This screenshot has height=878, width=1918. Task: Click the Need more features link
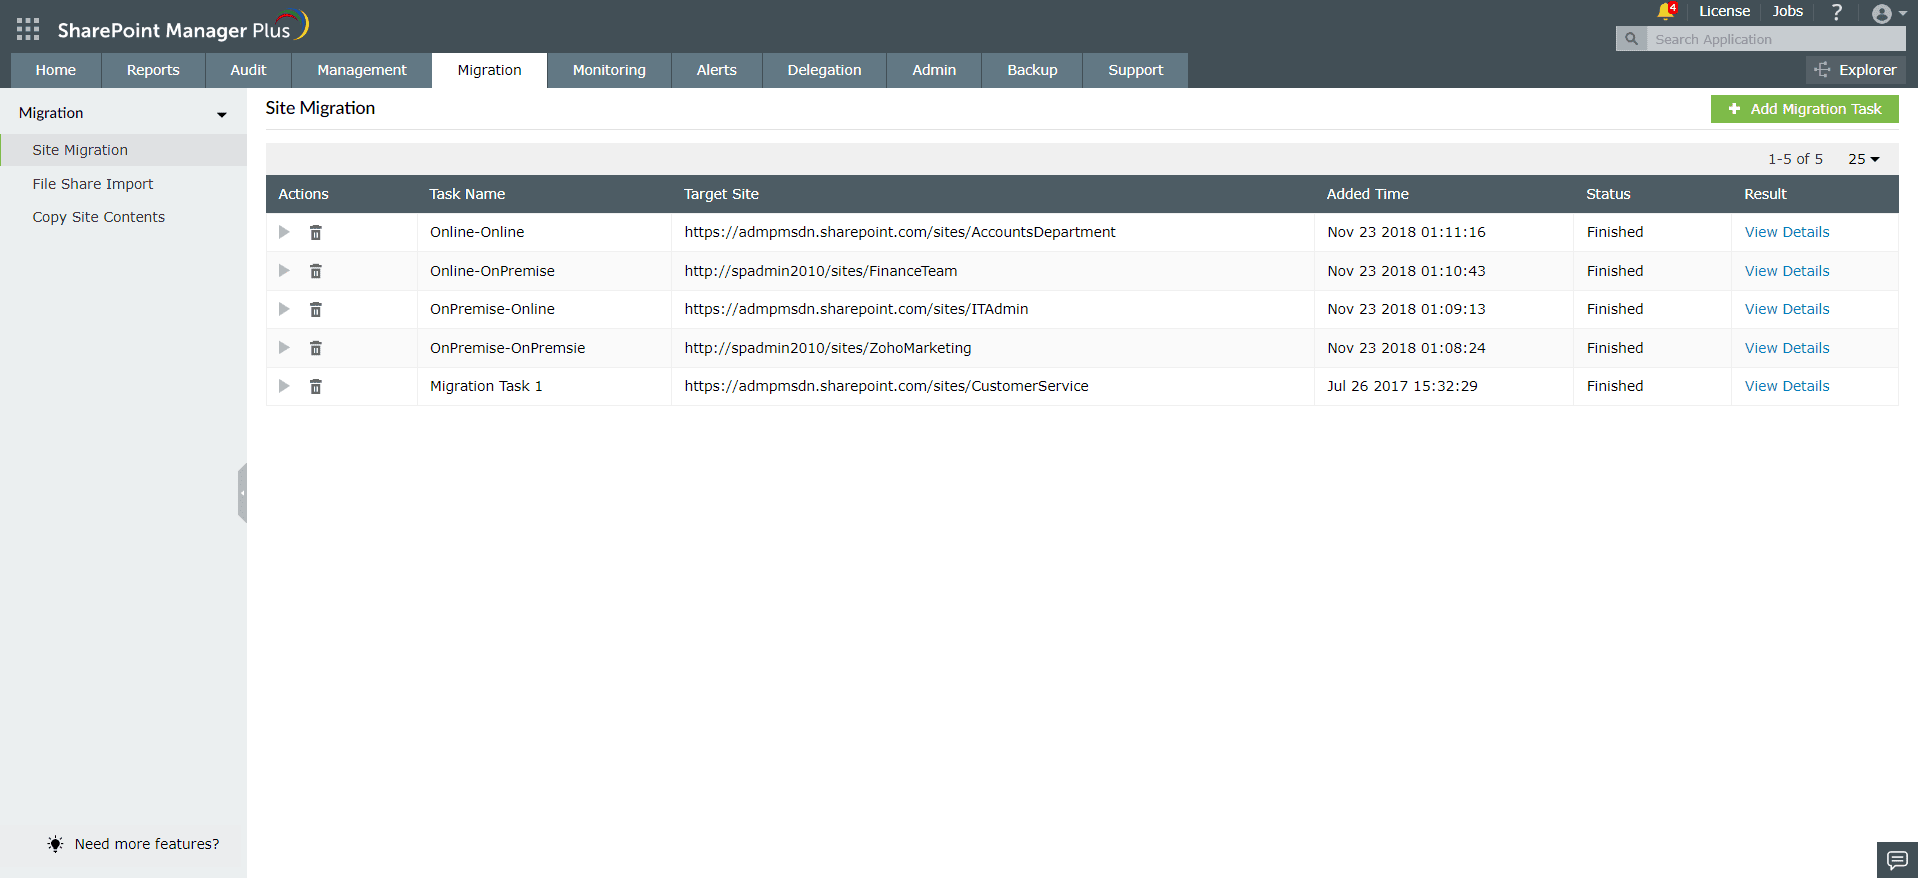[x=146, y=844]
